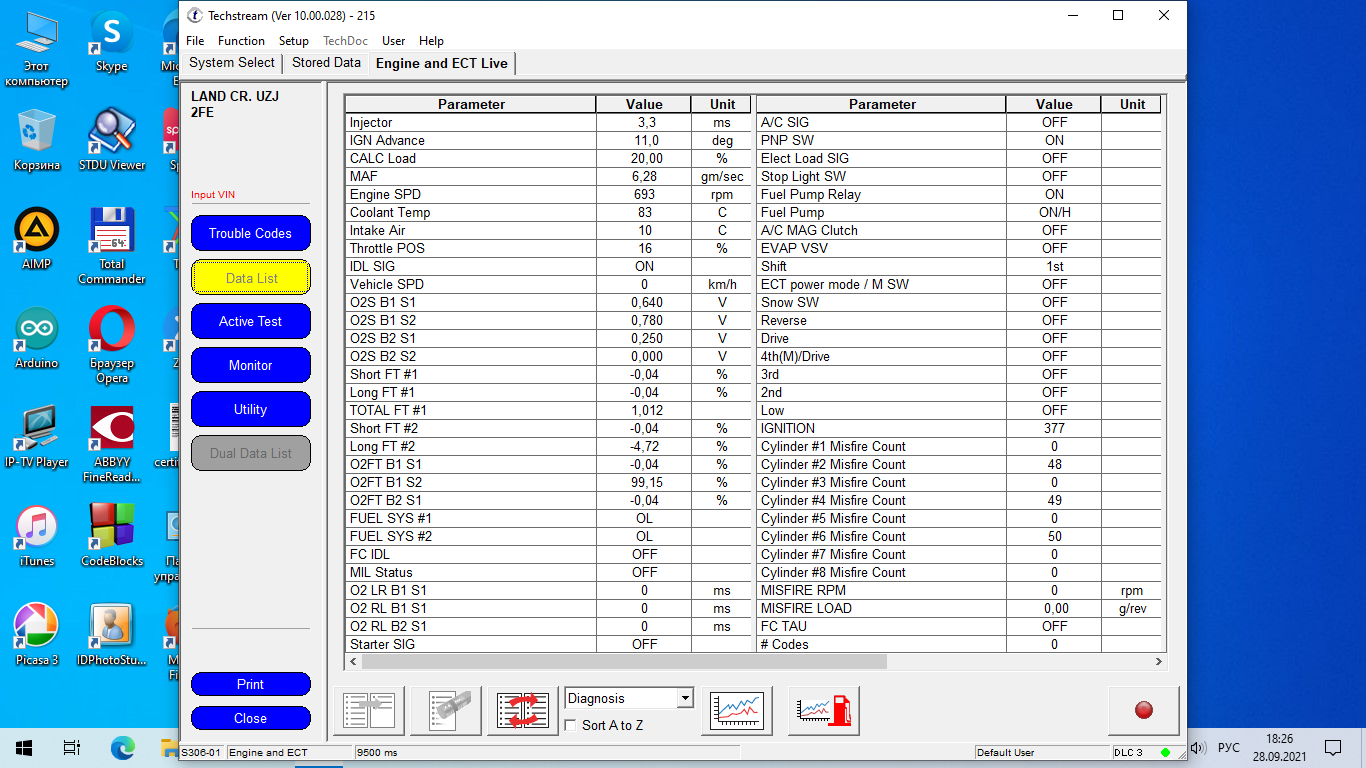Viewport: 1366px width, 768px height.
Task: Open Picasa 3 desktop shortcut
Action: pos(36,634)
